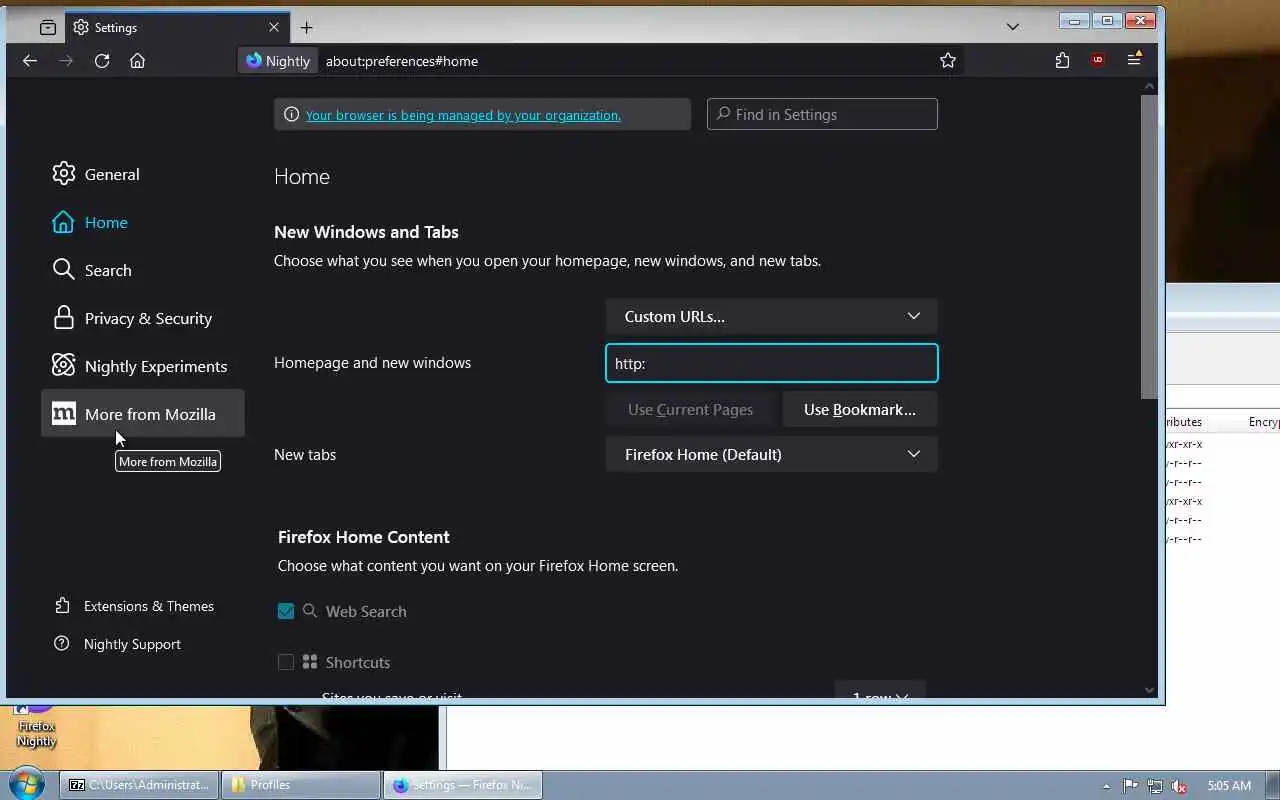Click the Use Bookmark button
The width and height of the screenshot is (1280, 800).
859,409
